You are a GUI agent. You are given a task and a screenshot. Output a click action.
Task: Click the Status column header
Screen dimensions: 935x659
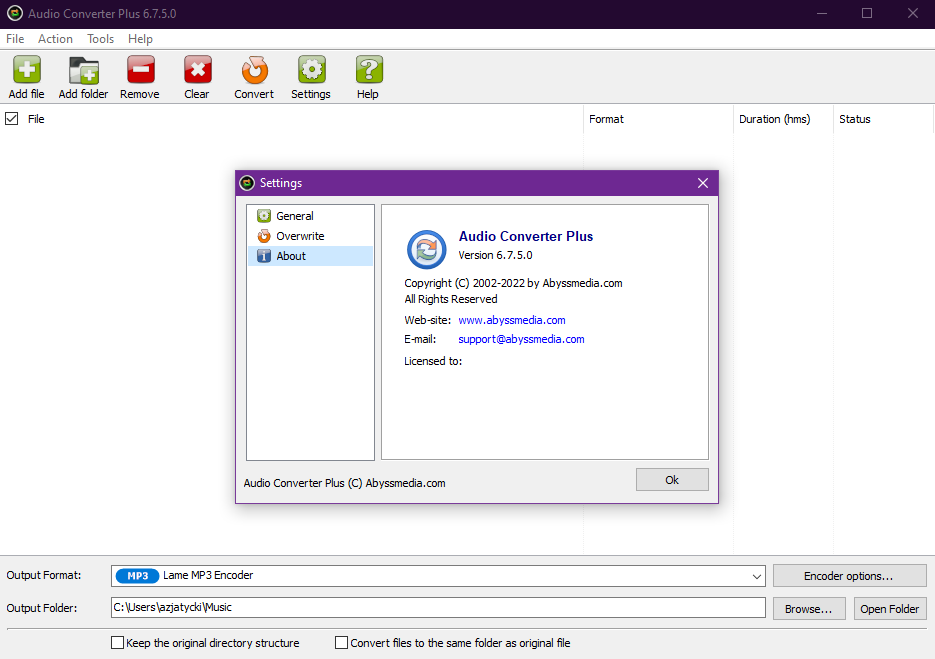coord(883,119)
